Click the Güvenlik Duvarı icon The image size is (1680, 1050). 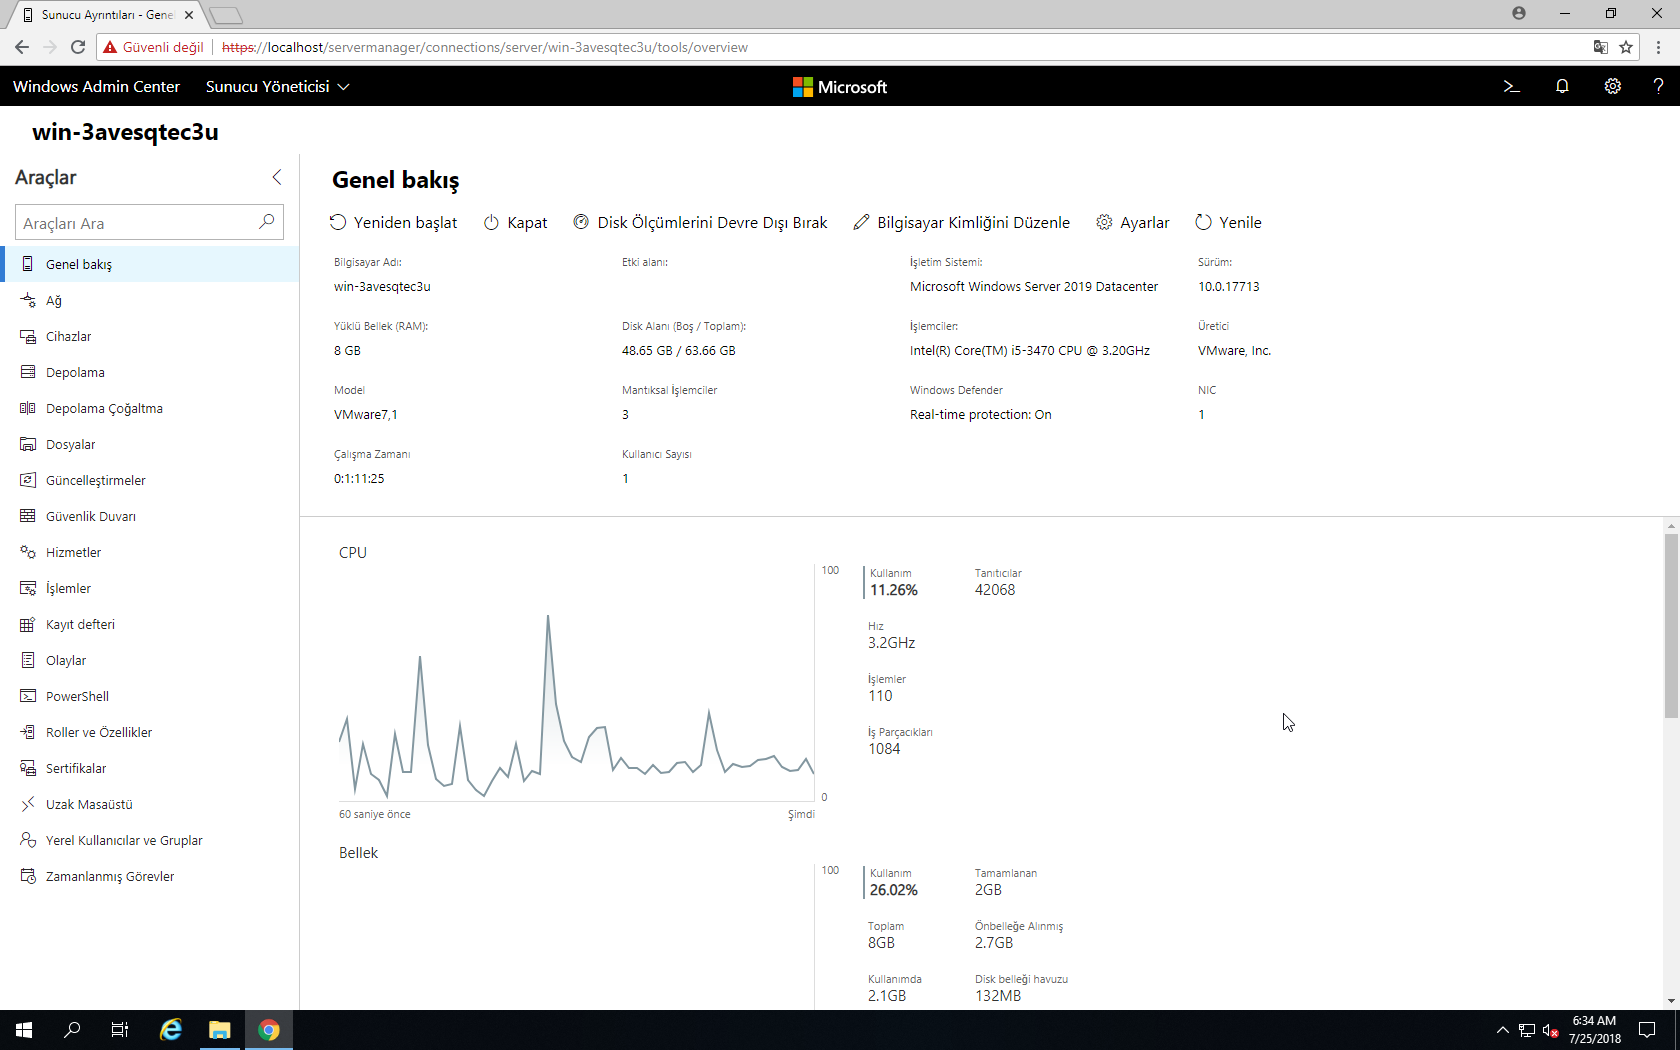pyautogui.click(x=28, y=516)
